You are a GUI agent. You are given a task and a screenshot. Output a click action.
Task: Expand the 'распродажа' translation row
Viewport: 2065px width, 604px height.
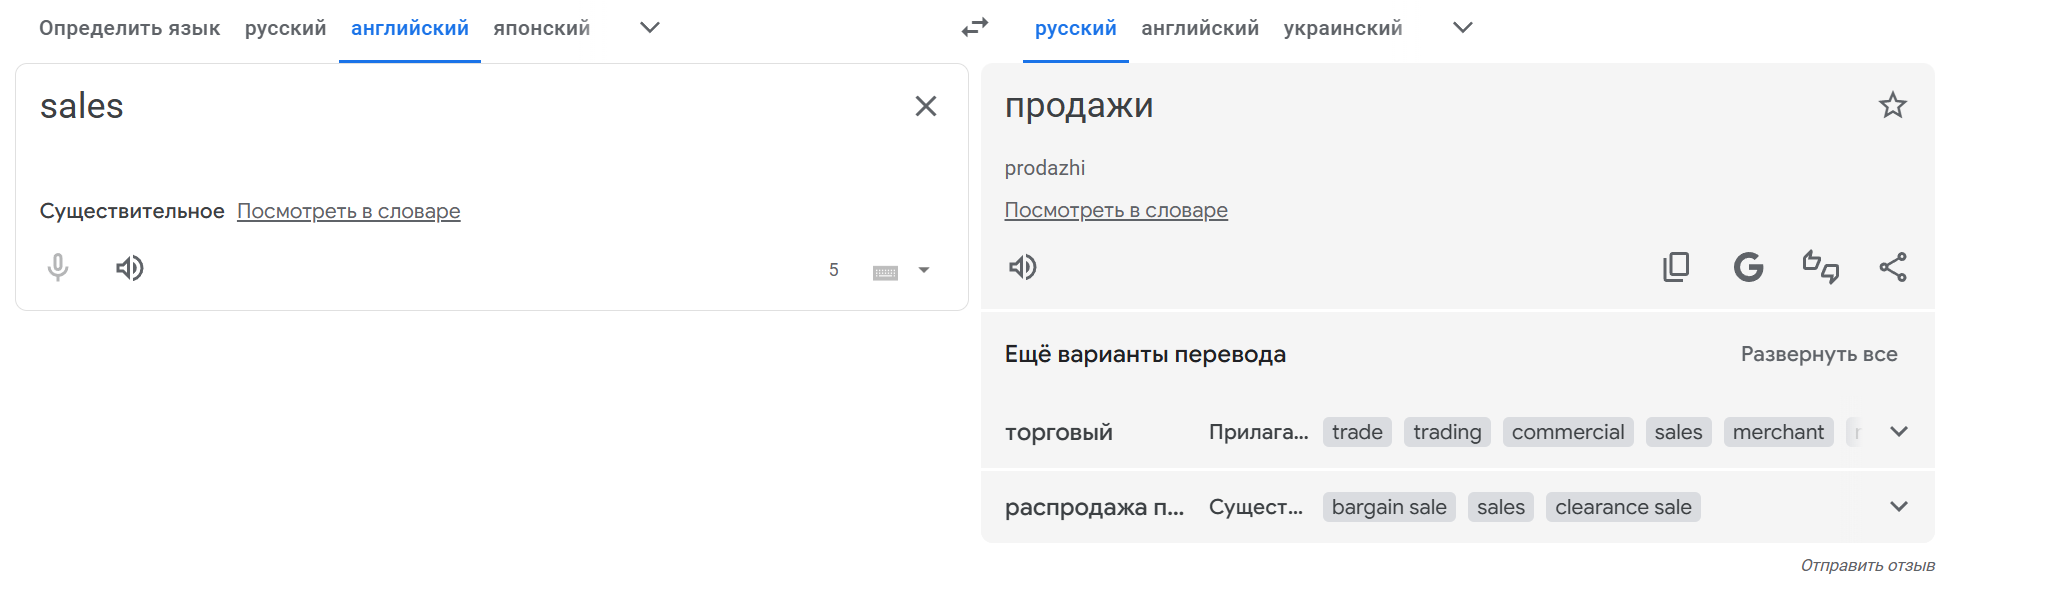pyautogui.click(x=1898, y=507)
